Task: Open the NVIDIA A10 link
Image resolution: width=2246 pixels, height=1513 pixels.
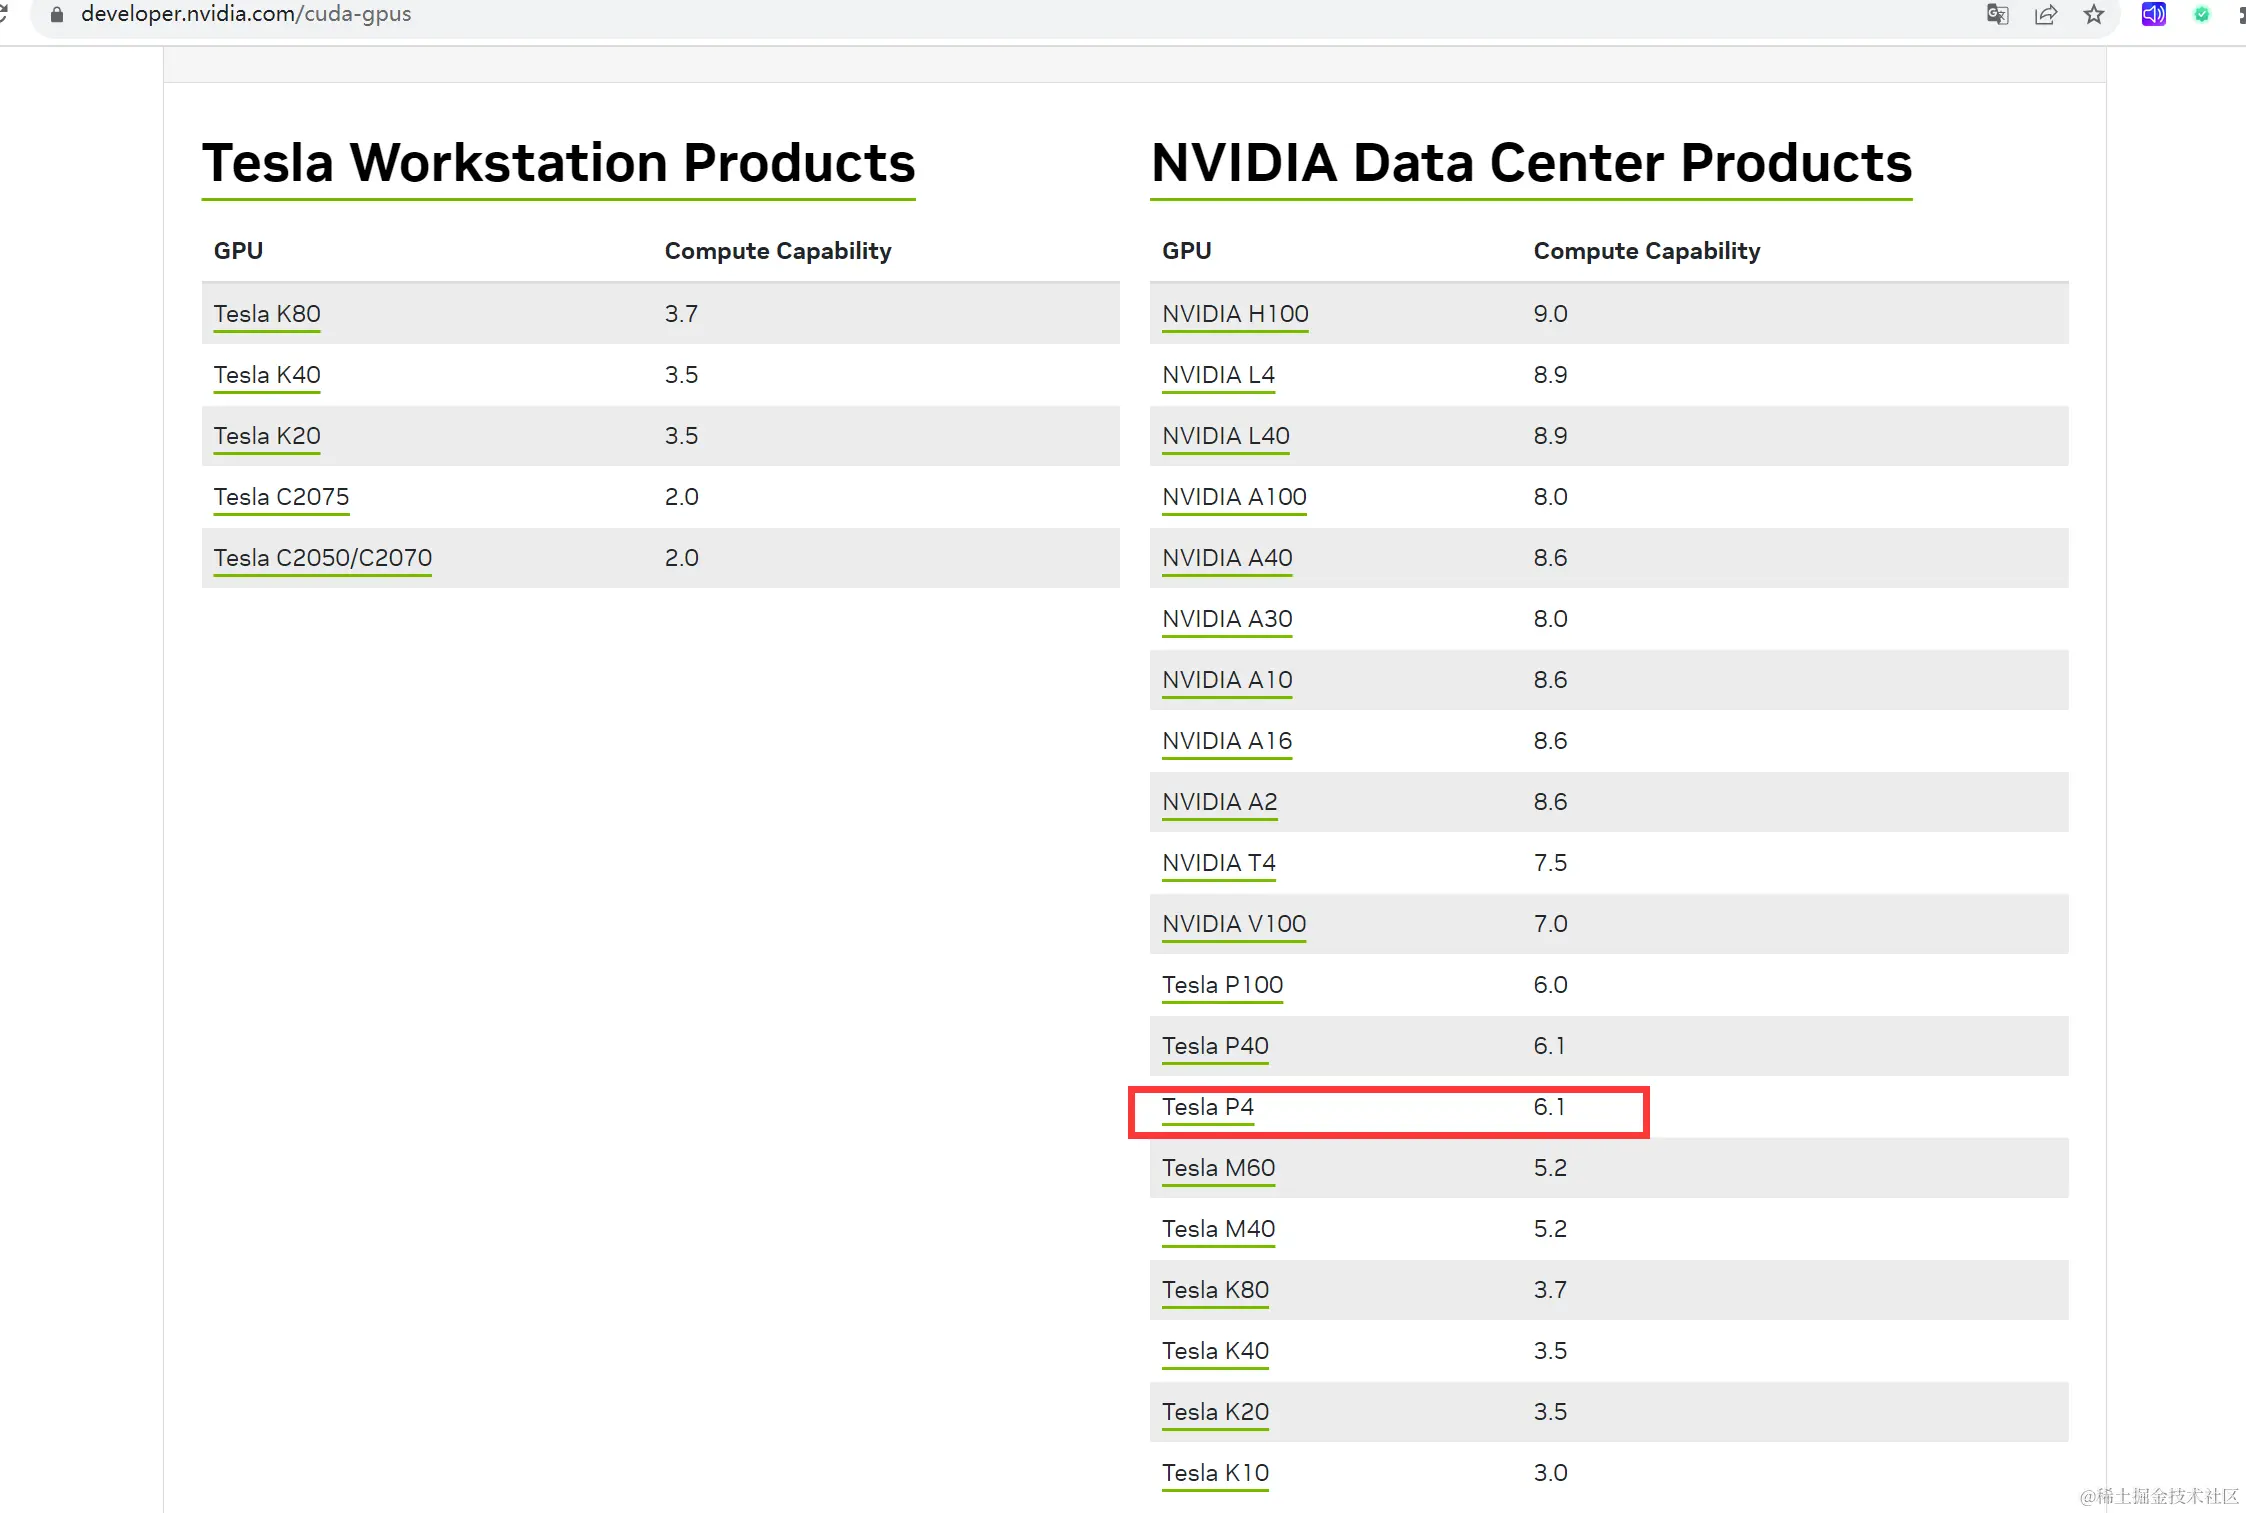Action: click(x=1227, y=680)
